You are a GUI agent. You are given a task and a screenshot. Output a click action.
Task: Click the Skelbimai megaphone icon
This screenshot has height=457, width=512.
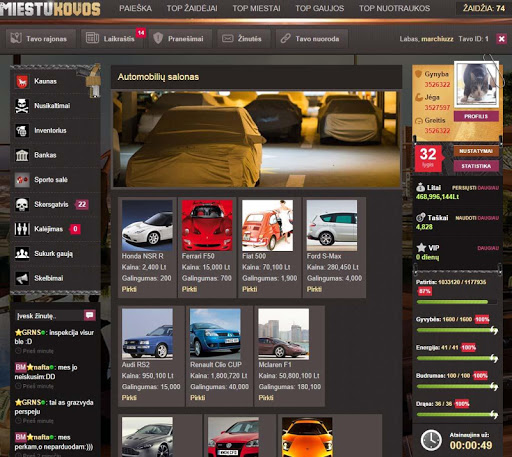[22, 278]
